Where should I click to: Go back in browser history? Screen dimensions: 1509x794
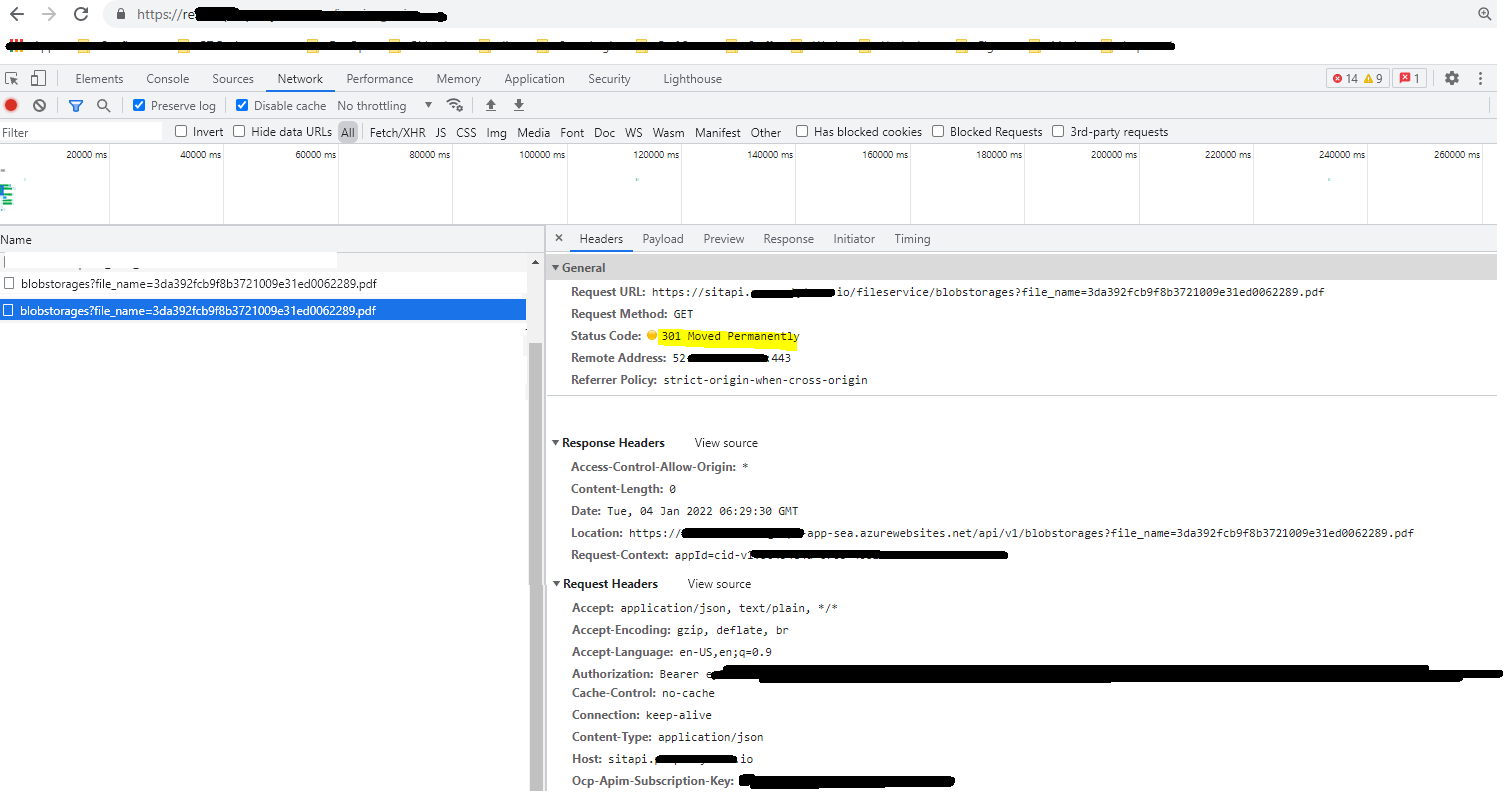(16, 15)
